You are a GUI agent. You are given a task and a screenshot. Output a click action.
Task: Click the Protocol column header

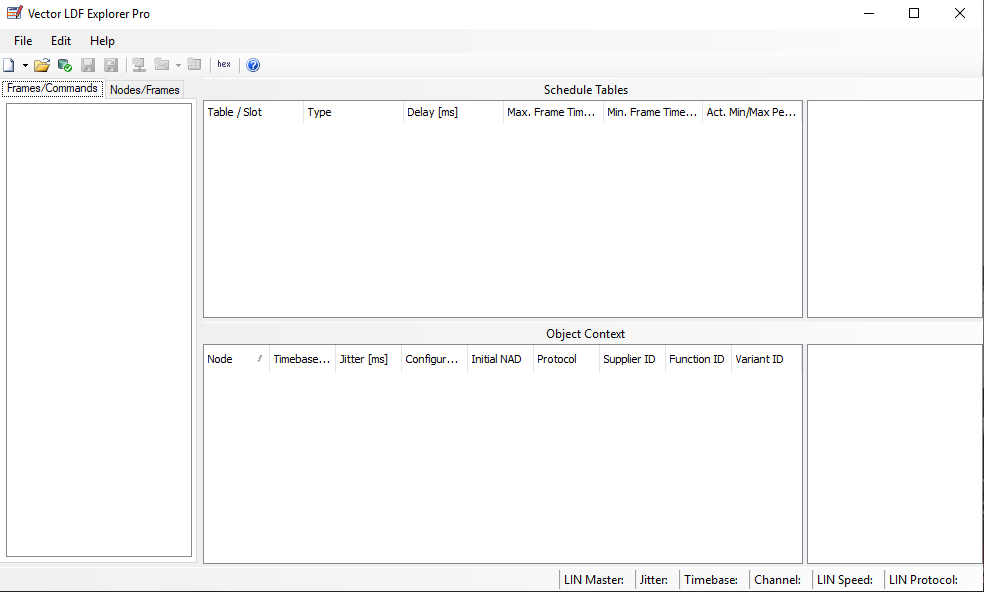[566, 359]
